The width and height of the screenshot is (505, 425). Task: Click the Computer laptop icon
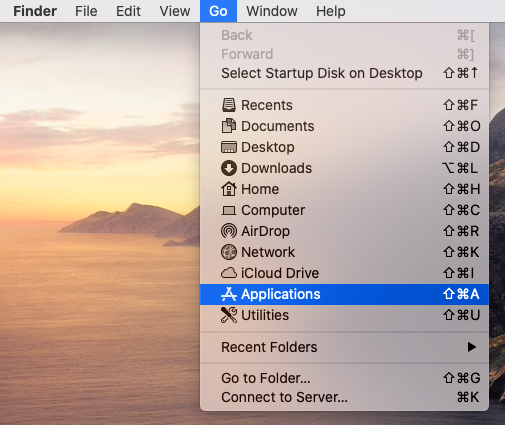(x=229, y=210)
